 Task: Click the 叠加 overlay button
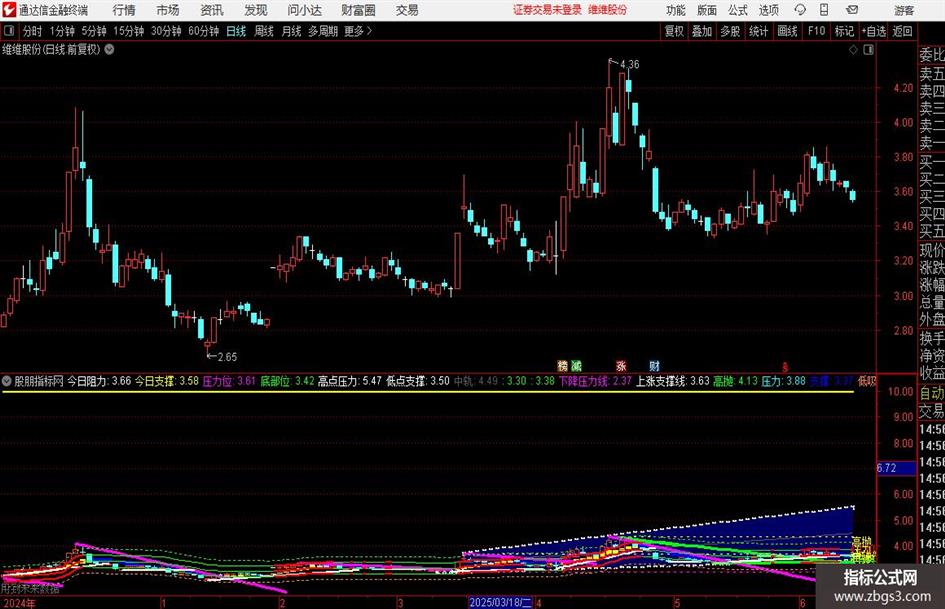(702, 31)
